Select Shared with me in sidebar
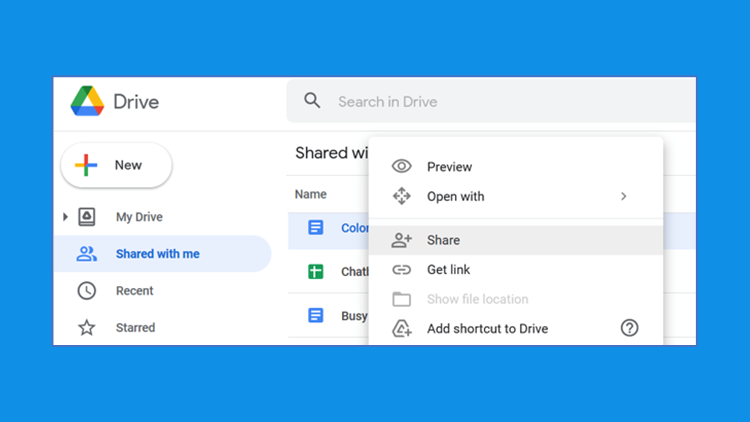The image size is (750, 422). pyautogui.click(x=163, y=254)
